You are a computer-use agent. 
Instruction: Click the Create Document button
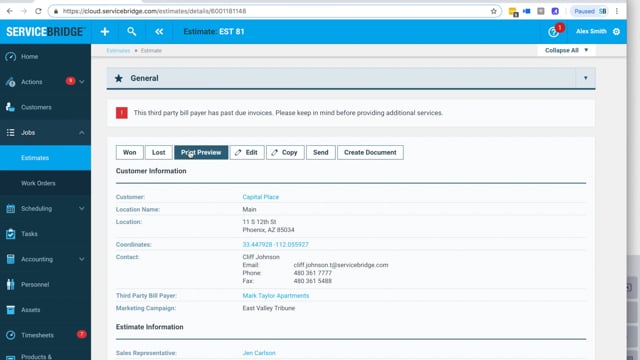(370, 152)
